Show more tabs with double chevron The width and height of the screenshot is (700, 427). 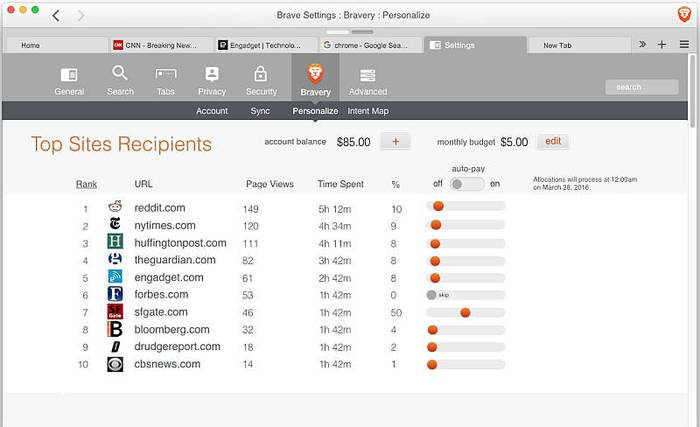pos(642,44)
